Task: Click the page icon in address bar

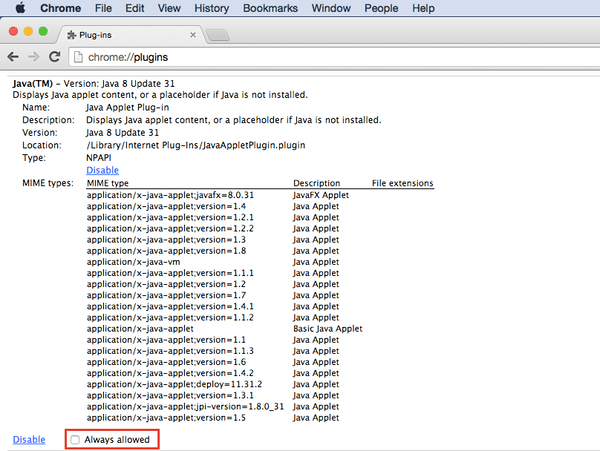Action: click(78, 57)
